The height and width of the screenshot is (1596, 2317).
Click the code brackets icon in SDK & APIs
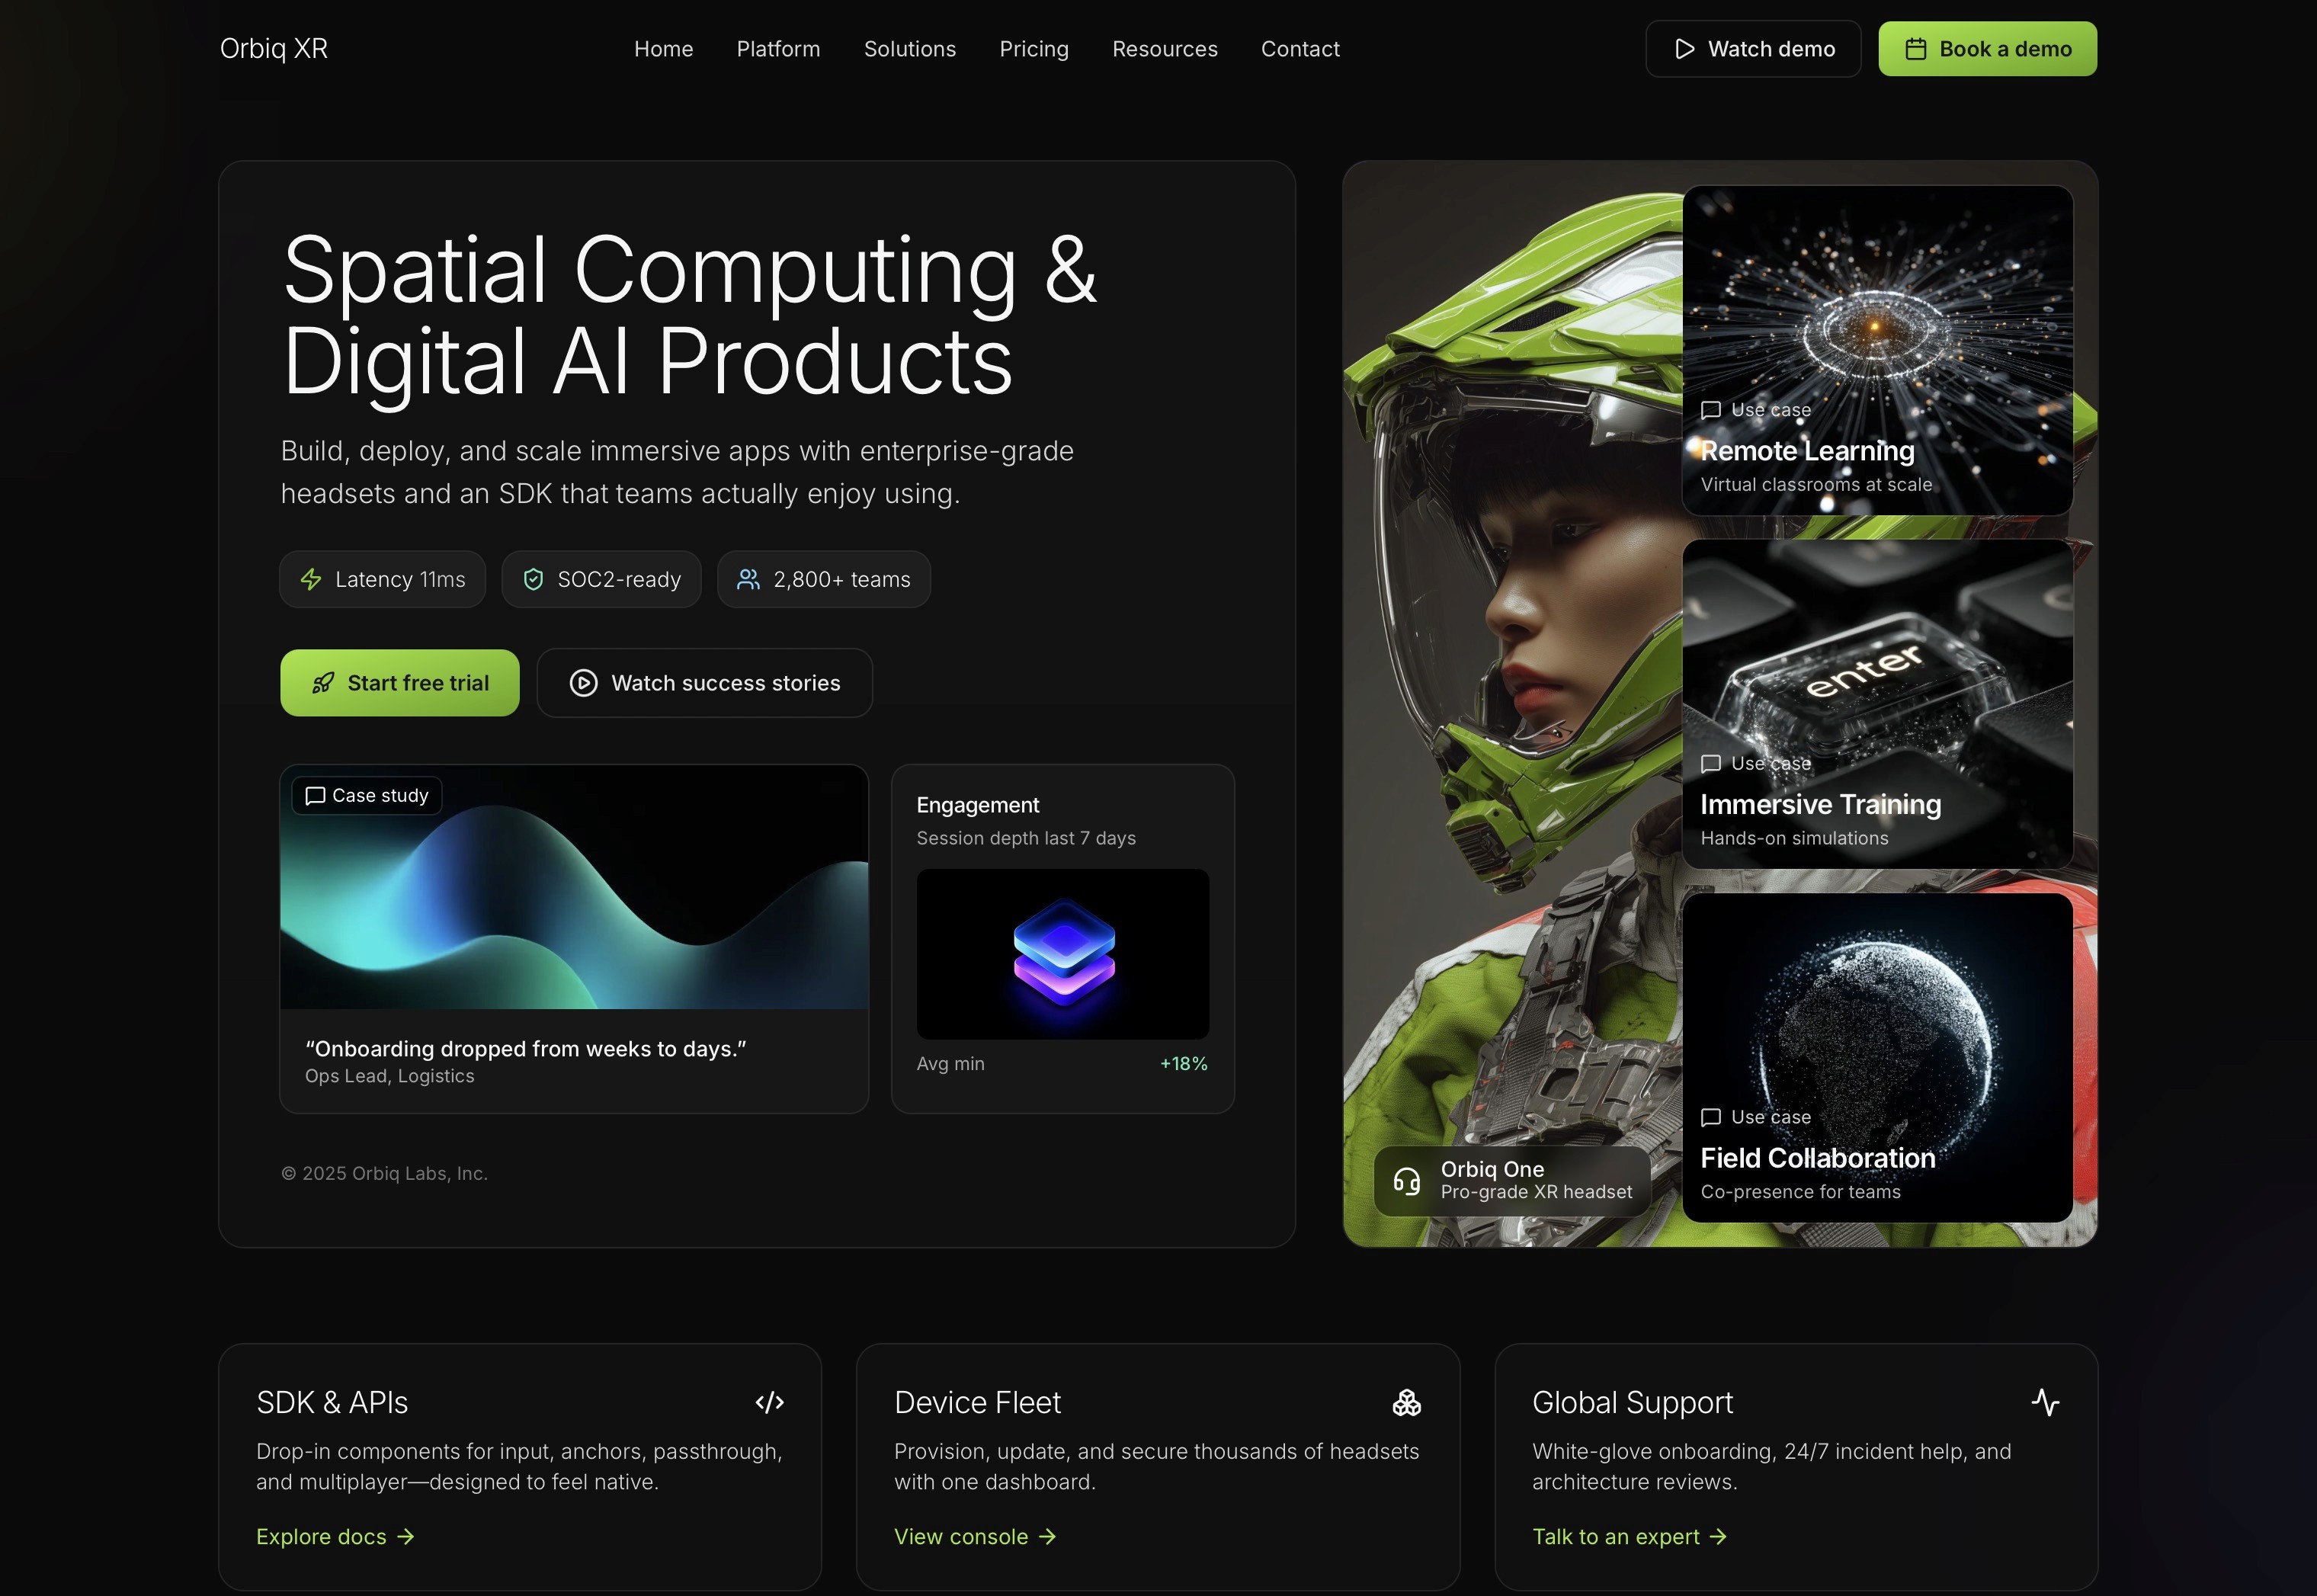[x=769, y=1402]
